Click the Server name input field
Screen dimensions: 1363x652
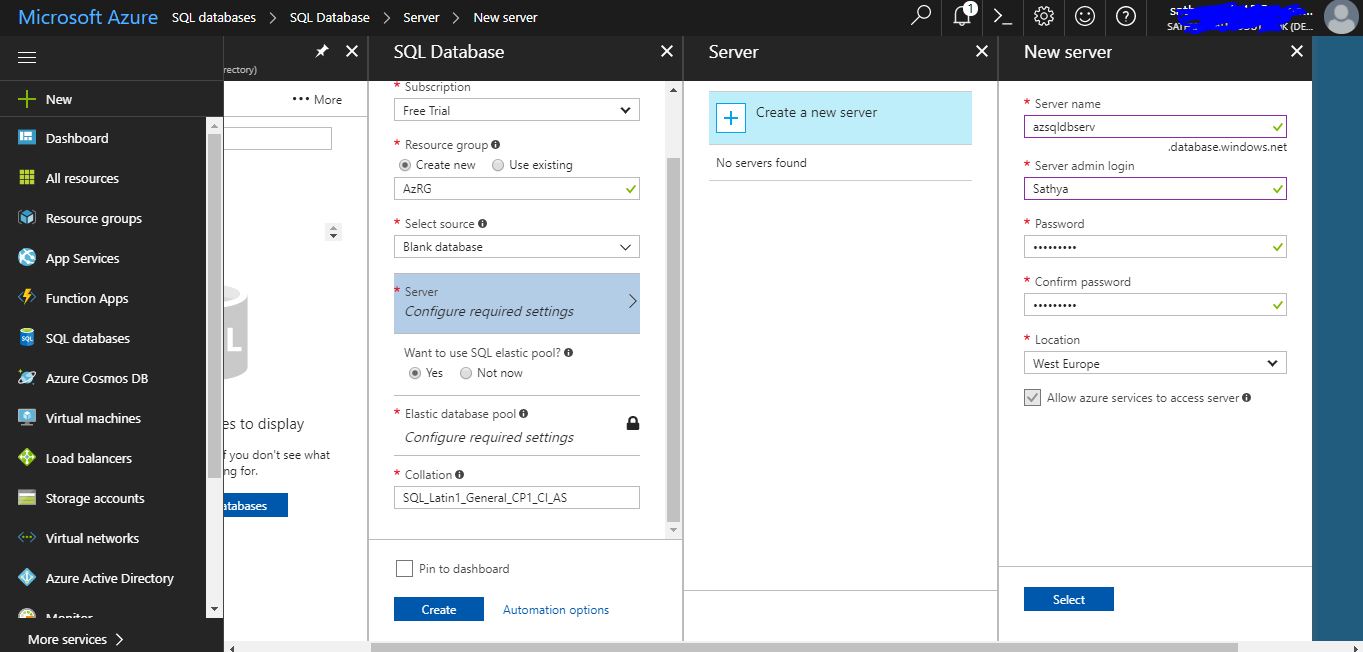[1155, 126]
